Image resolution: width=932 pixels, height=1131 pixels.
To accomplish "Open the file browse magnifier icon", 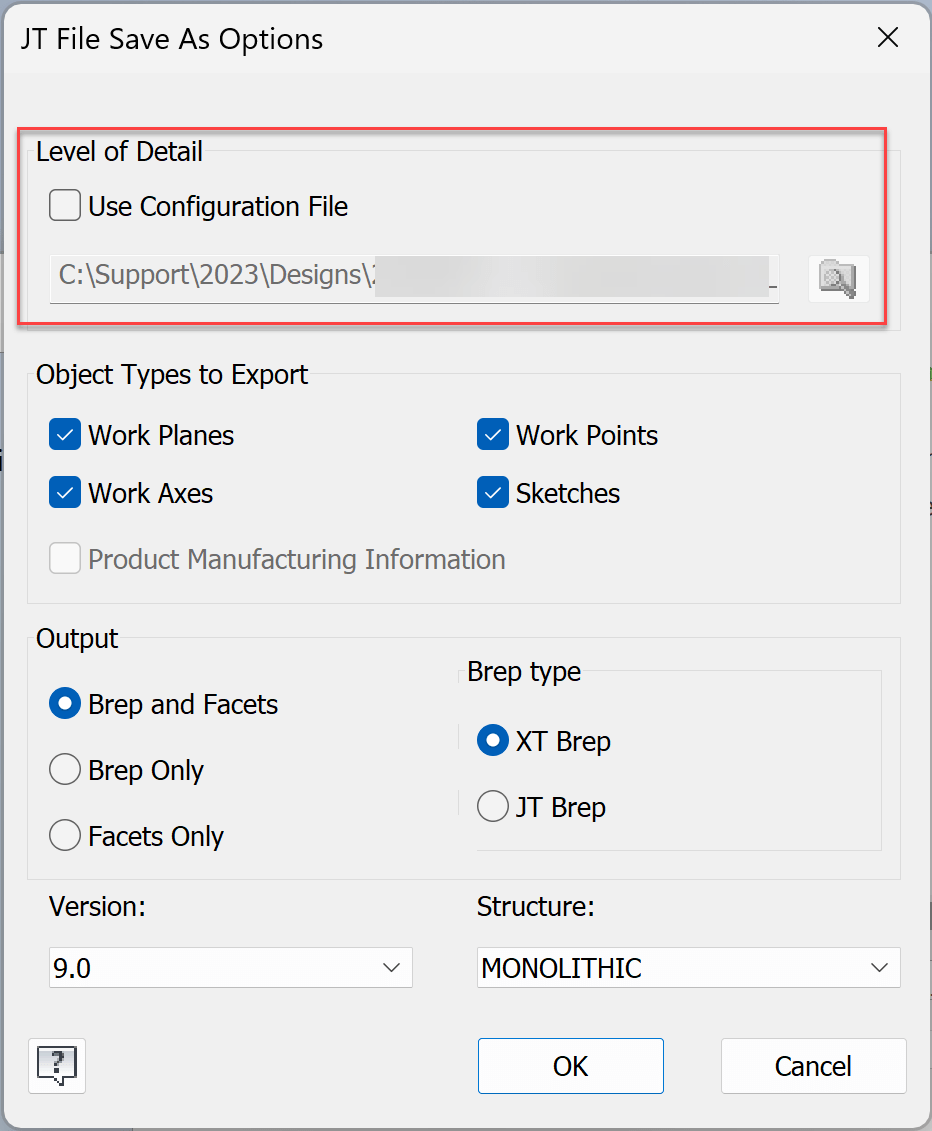I will point(838,278).
